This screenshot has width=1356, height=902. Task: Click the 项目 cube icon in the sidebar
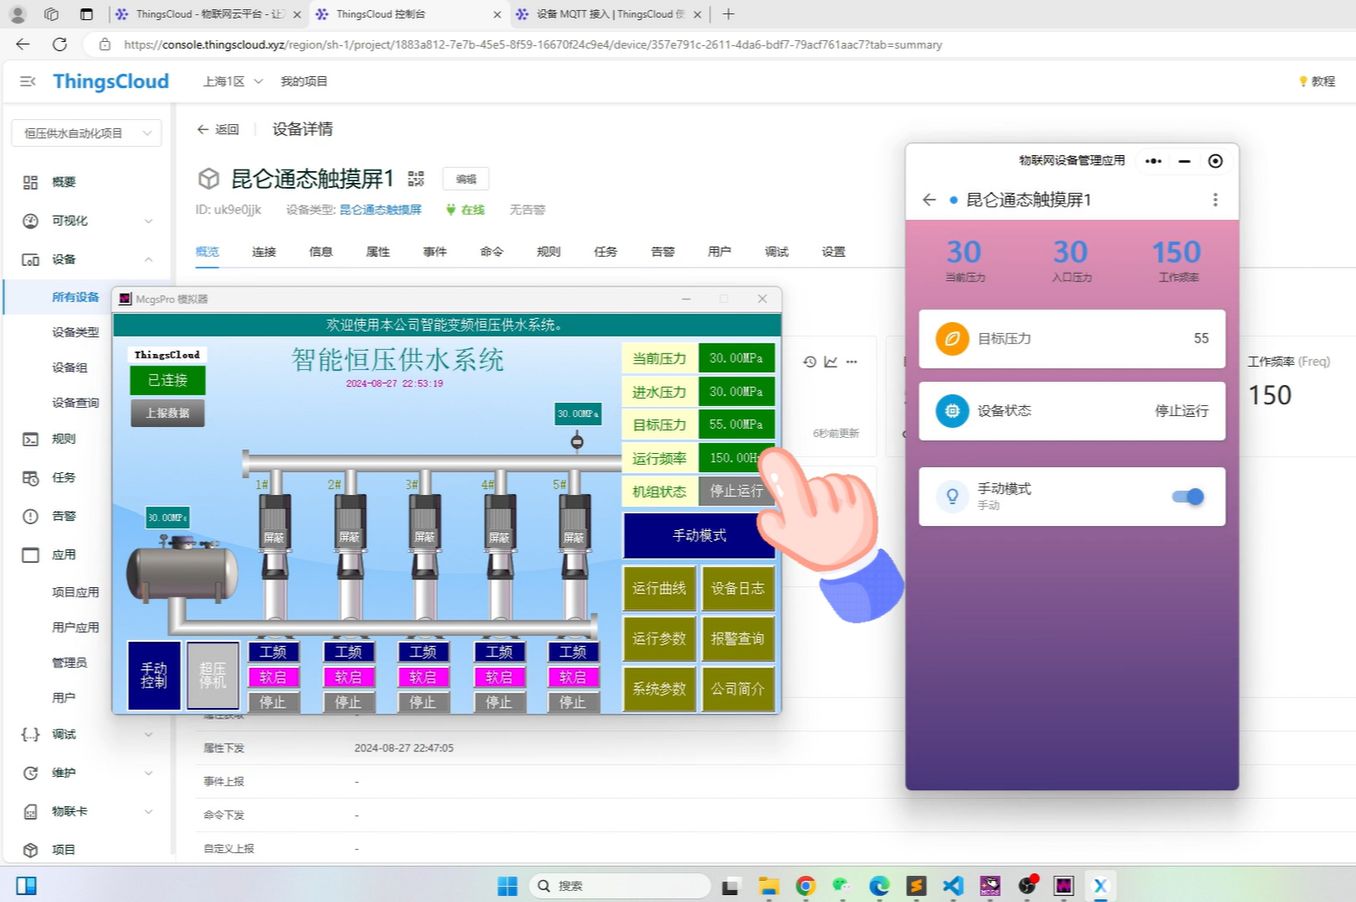click(30, 850)
